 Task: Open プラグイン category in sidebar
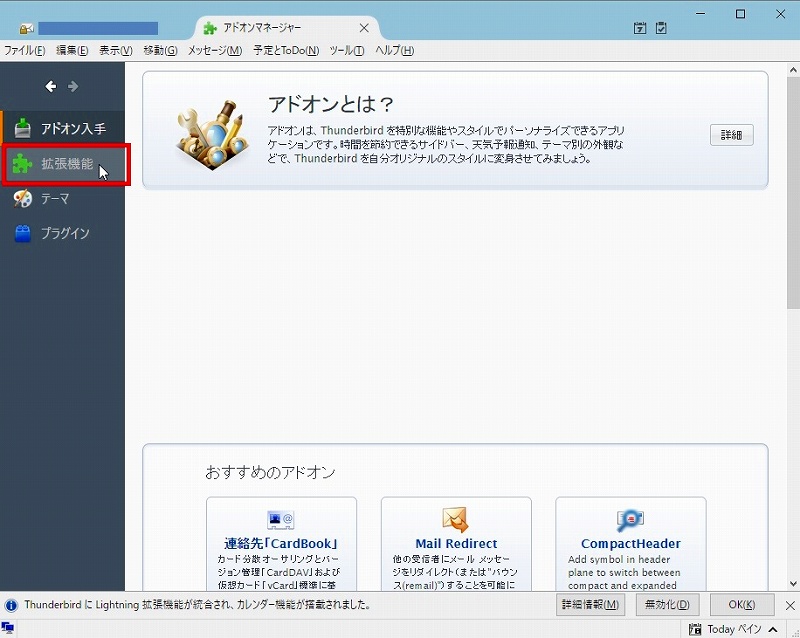click(64, 233)
